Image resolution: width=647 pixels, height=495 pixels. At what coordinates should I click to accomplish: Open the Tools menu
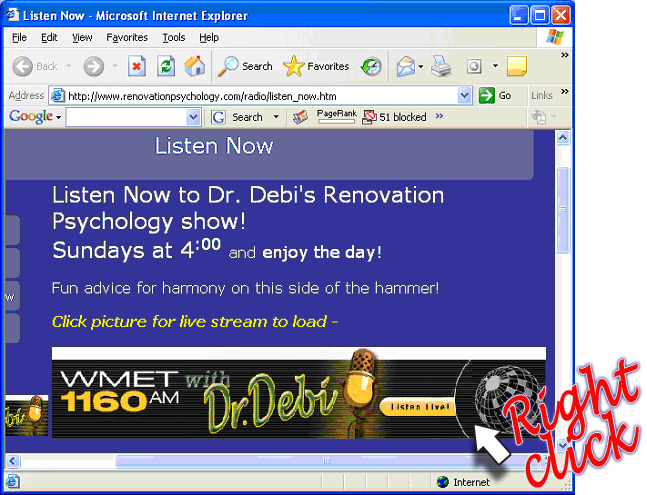click(174, 37)
